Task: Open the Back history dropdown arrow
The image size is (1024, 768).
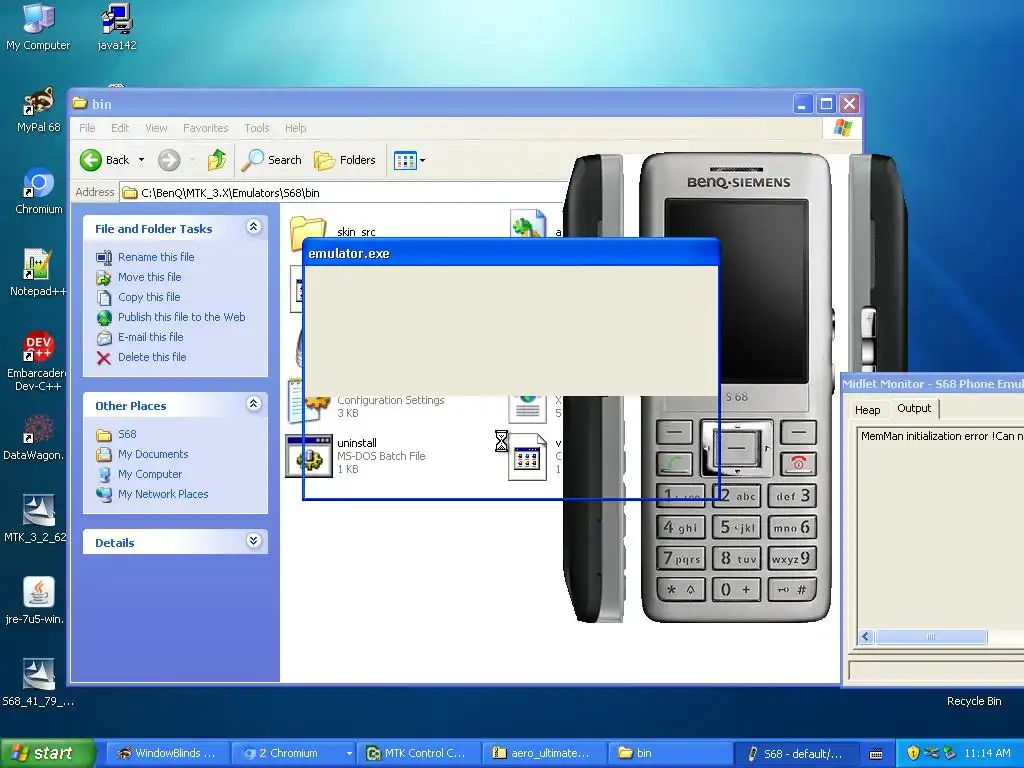Action: (x=141, y=160)
